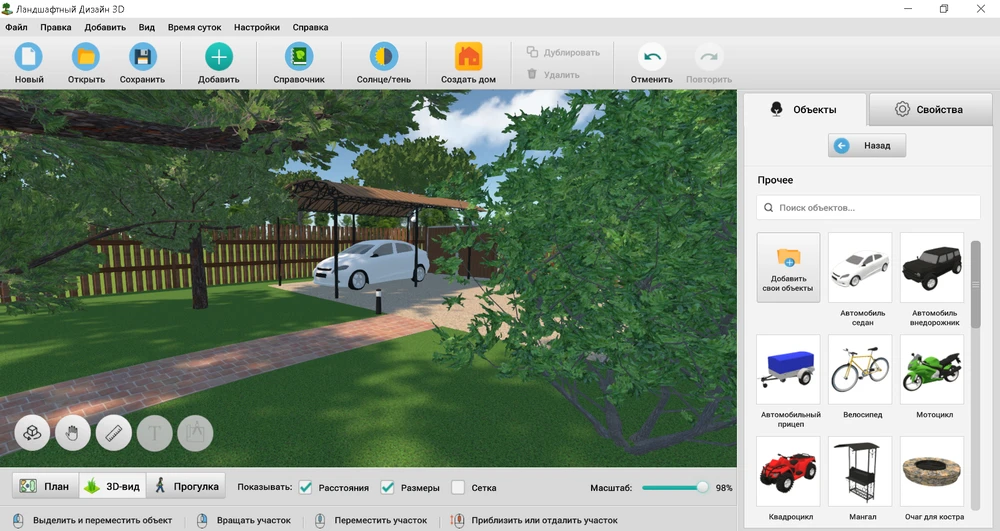
Task: Select the 3D rotate tool in viewport
Action: (33, 433)
